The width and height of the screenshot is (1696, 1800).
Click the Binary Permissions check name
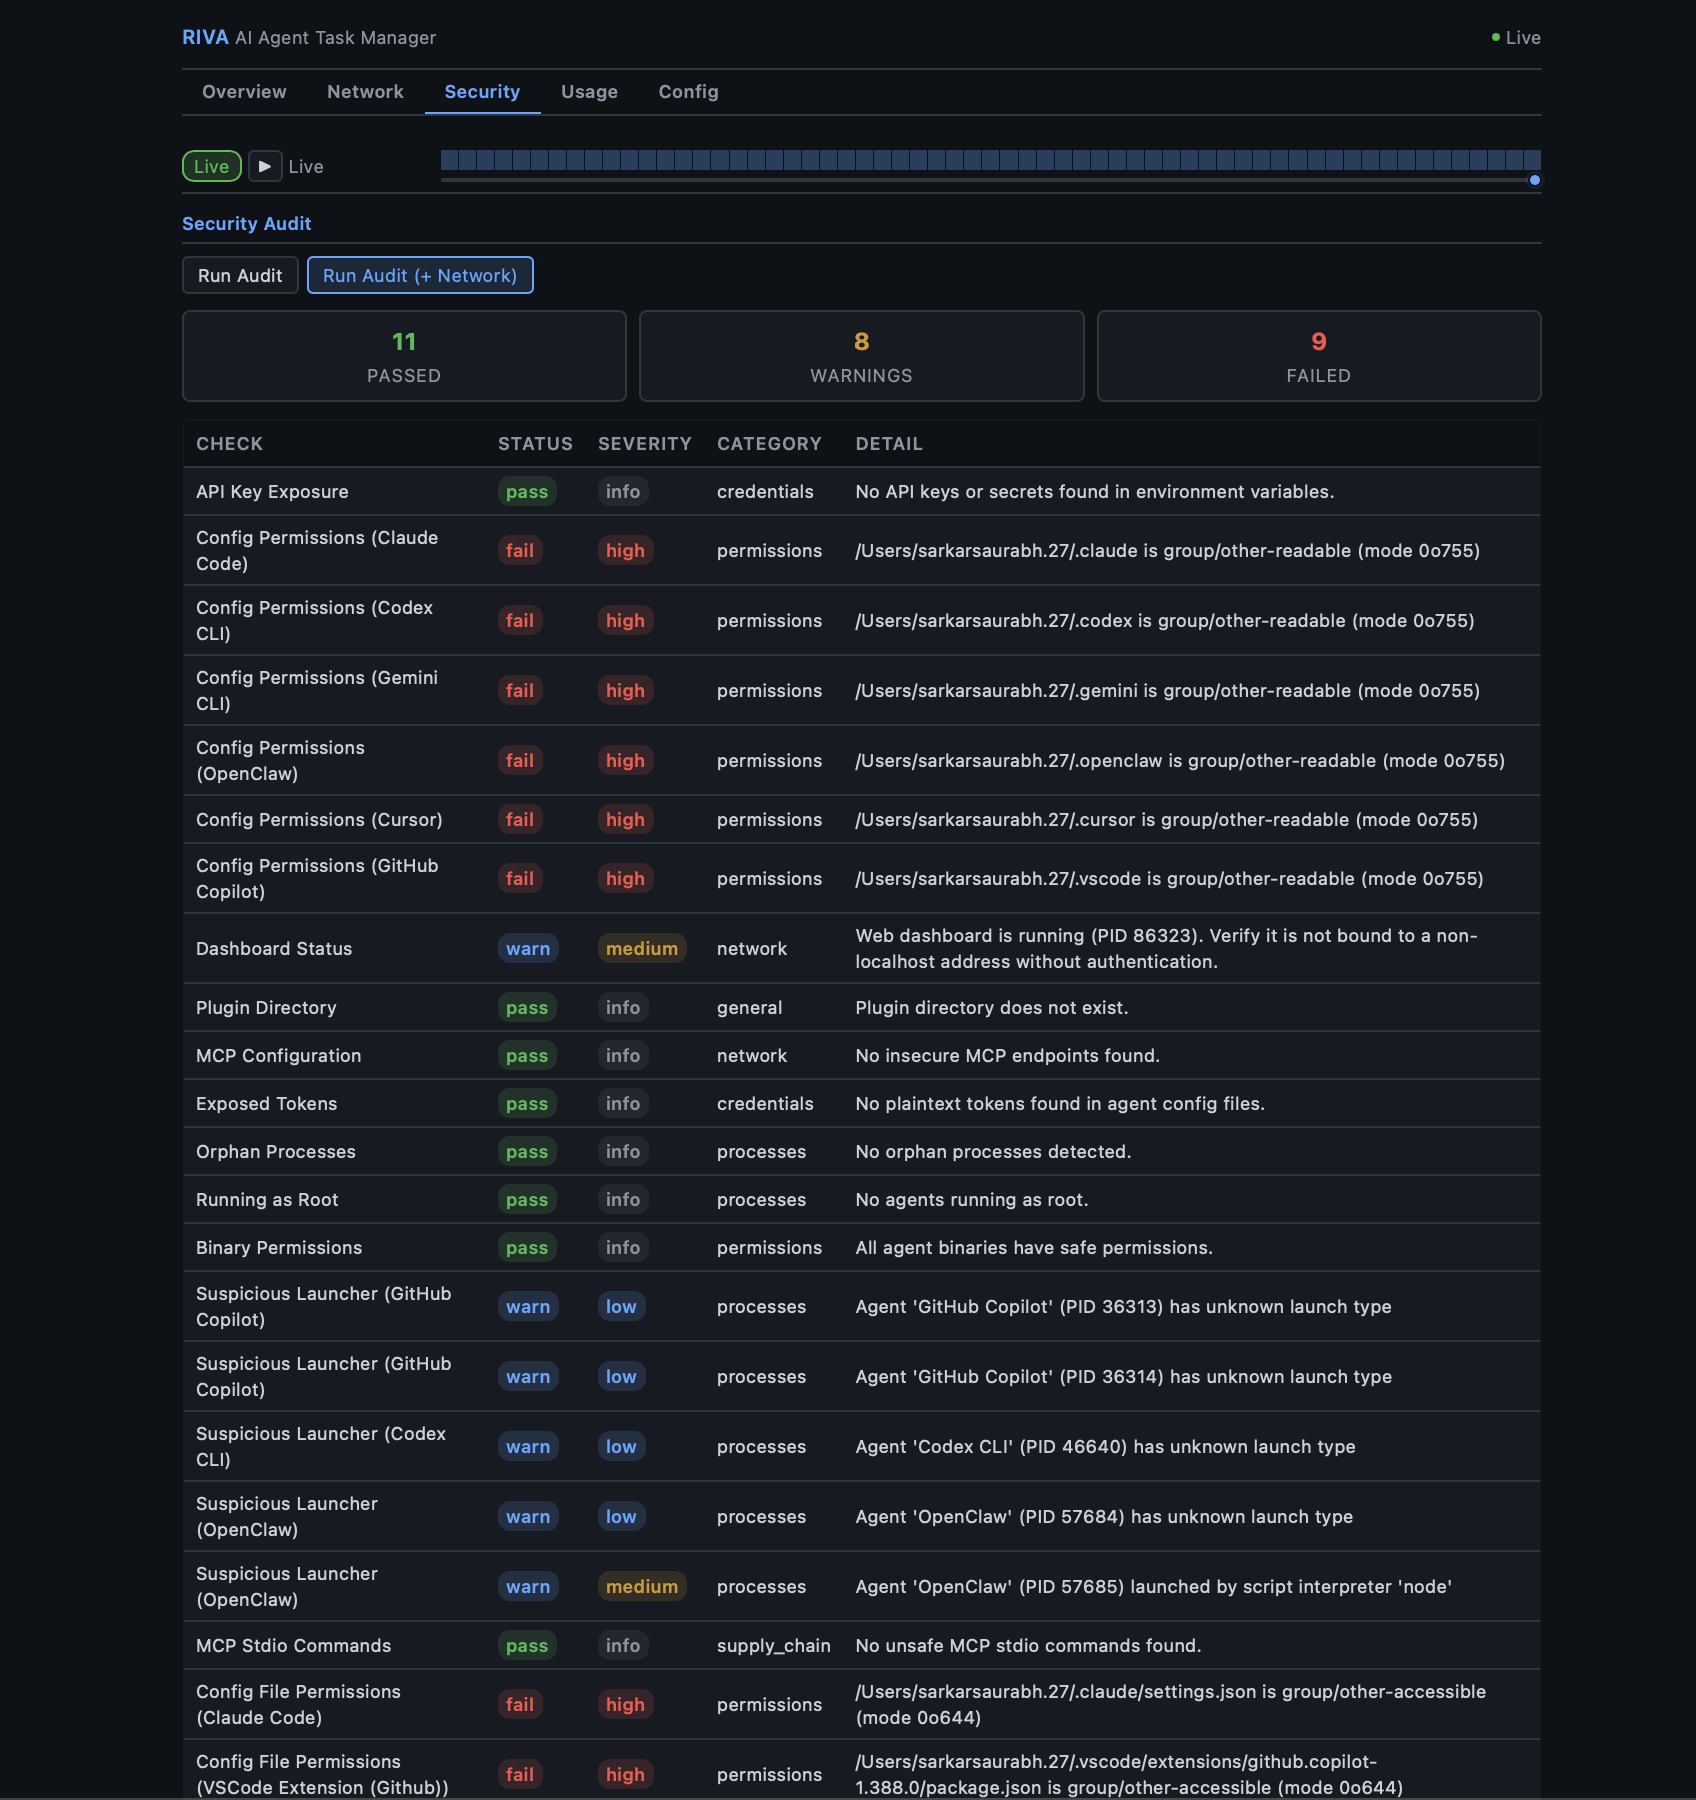279,1248
